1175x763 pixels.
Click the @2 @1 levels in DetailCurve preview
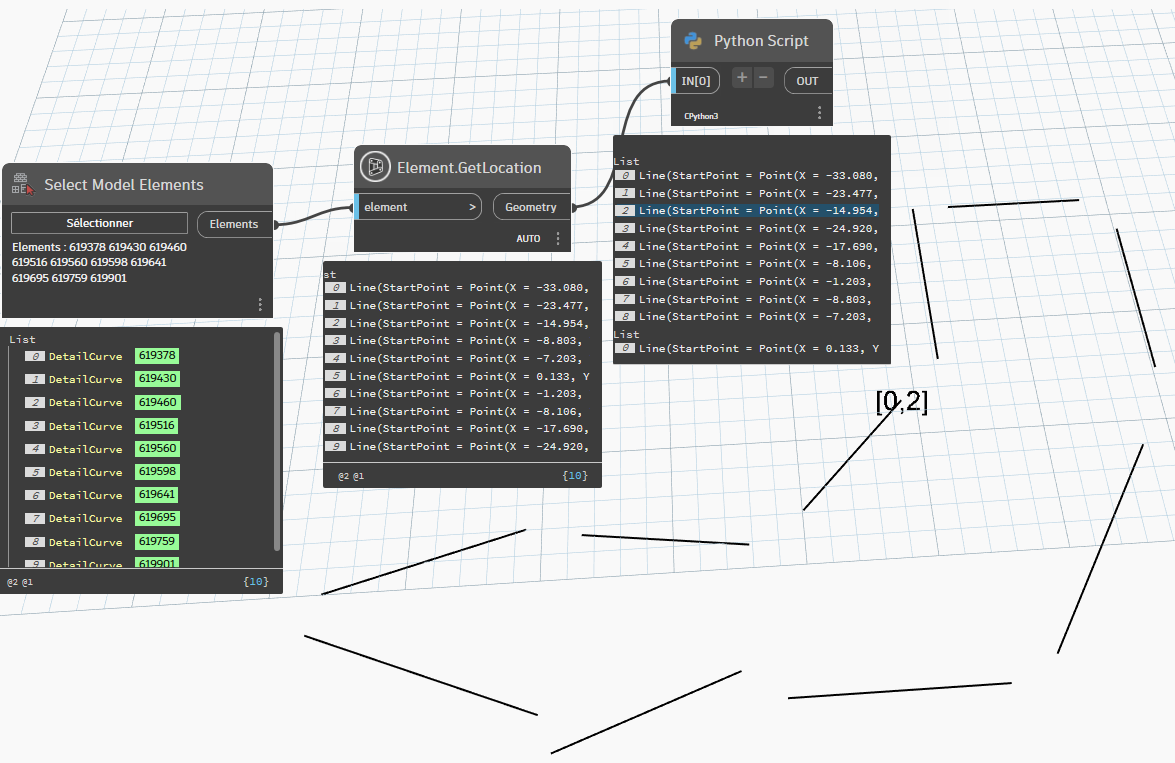20,582
